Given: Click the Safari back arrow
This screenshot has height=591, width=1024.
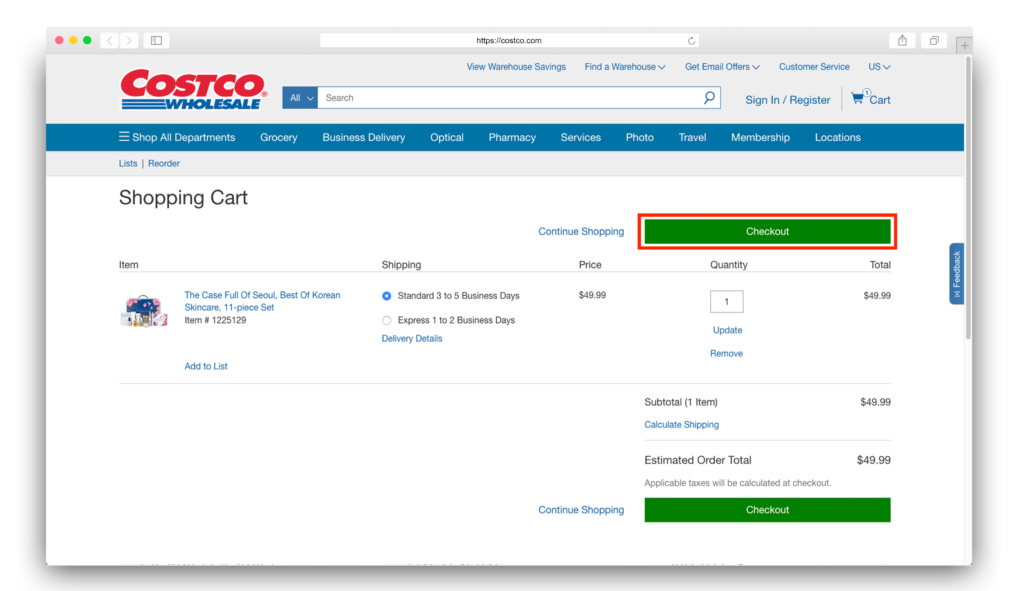Looking at the screenshot, I should point(110,40).
